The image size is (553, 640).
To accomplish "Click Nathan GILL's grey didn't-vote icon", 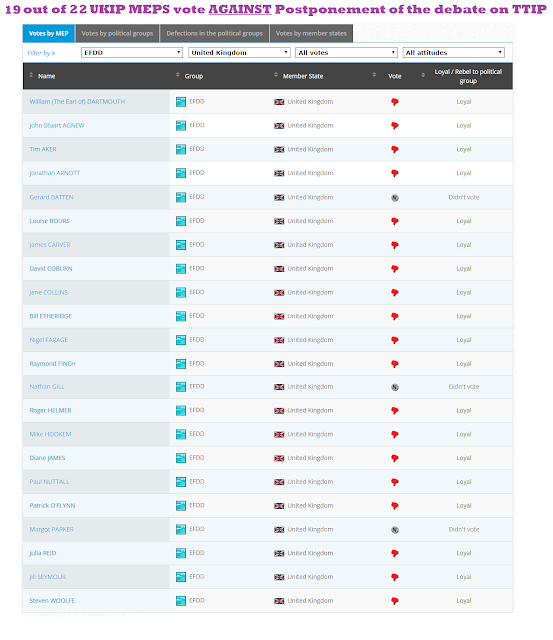I will (395, 387).
